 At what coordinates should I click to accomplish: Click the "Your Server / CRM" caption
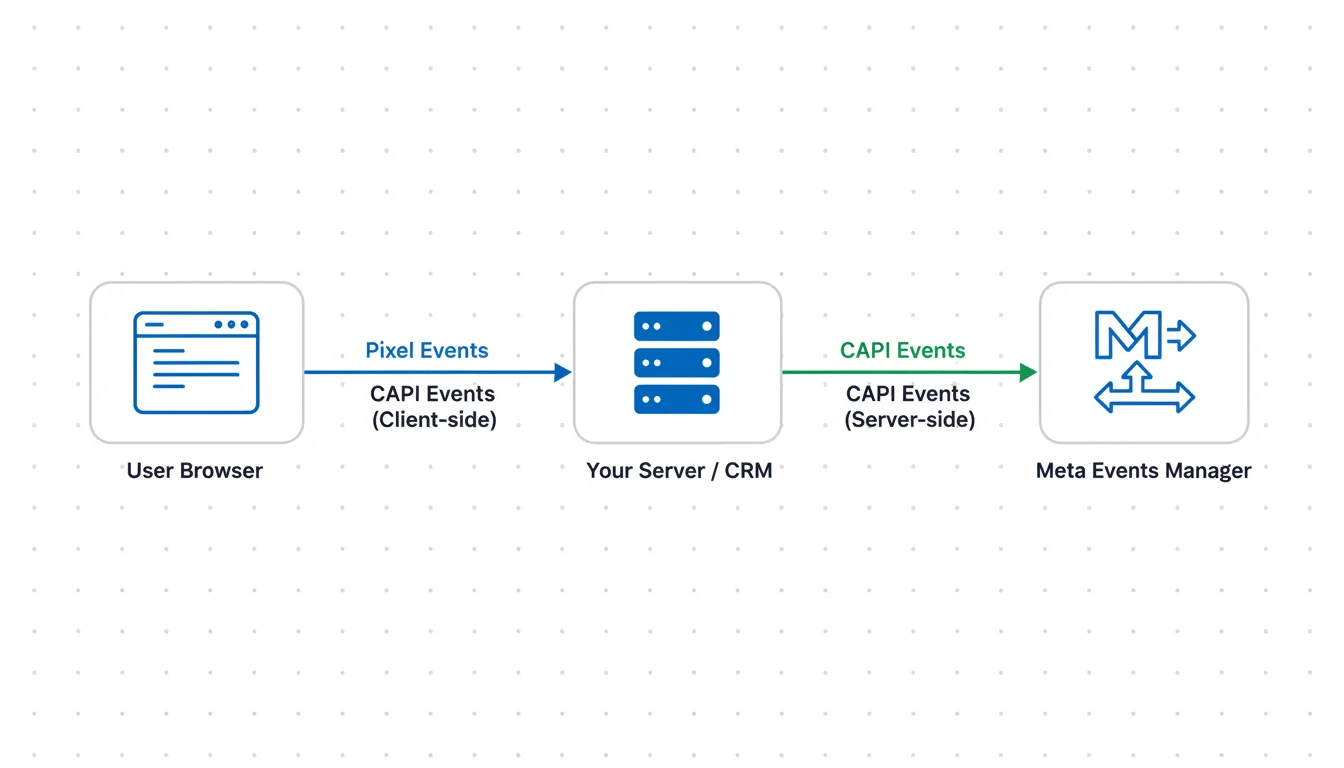(x=679, y=471)
